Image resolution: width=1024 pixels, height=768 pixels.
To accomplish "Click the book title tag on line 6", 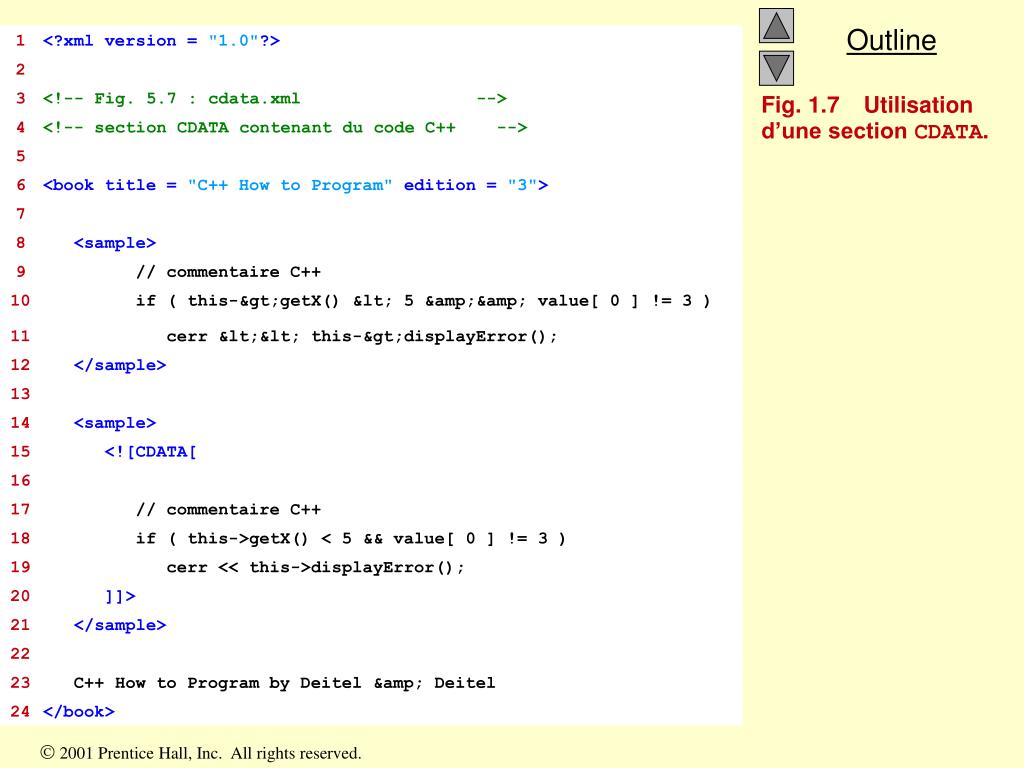I will [x=295, y=185].
